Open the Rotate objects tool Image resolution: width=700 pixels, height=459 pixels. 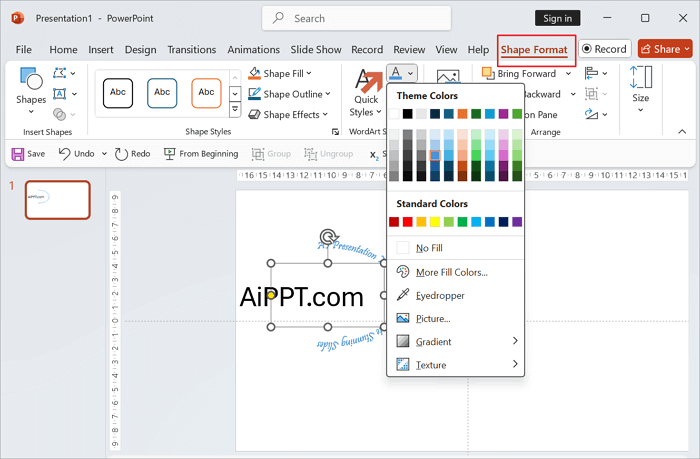point(591,115)
